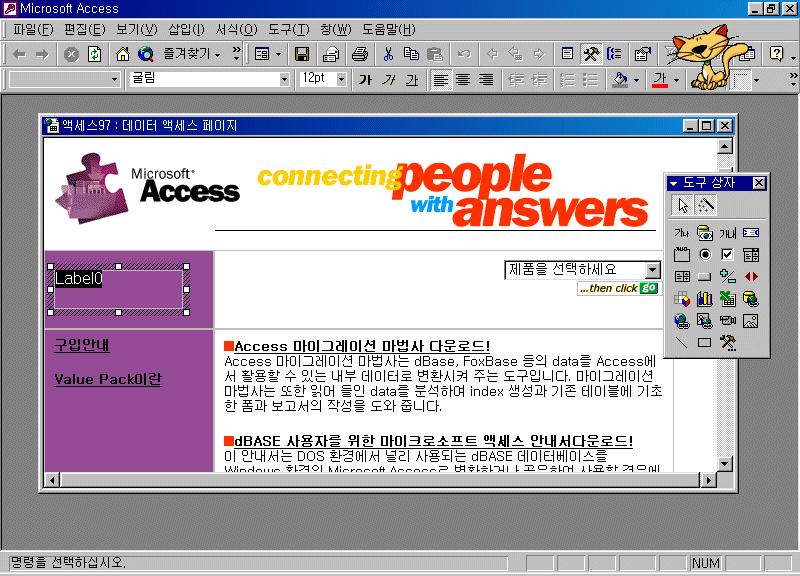The image size is (800, 576).
Task: Click the Save floppy disk icon
Action: 302,54
